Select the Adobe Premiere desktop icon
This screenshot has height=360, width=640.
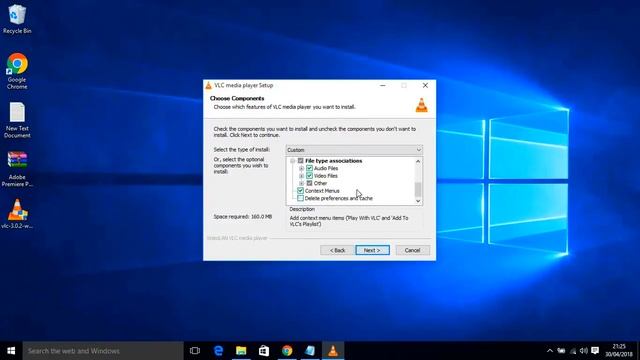(x=17, y=169)
